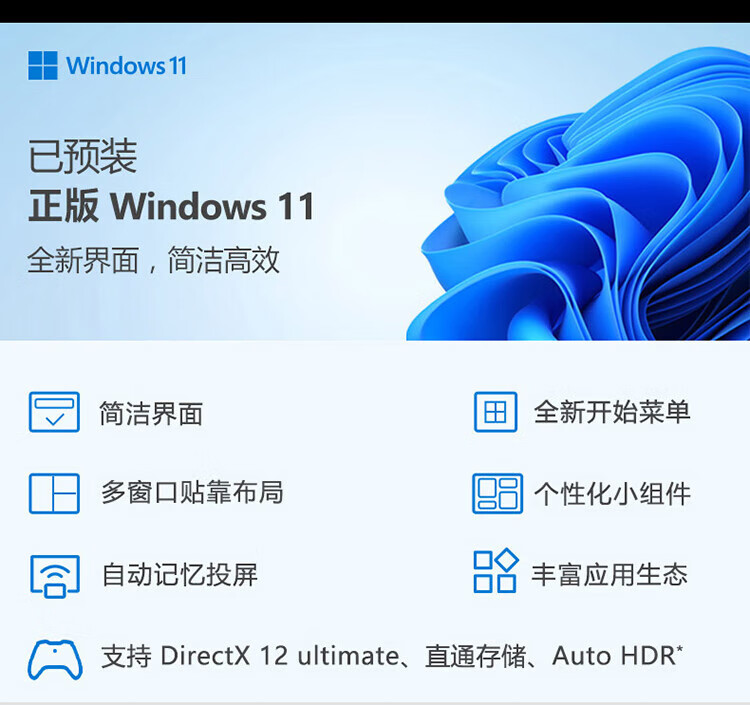Select the 简洁界面 label
Screen dimensions: 750x705
click(151, 413)
